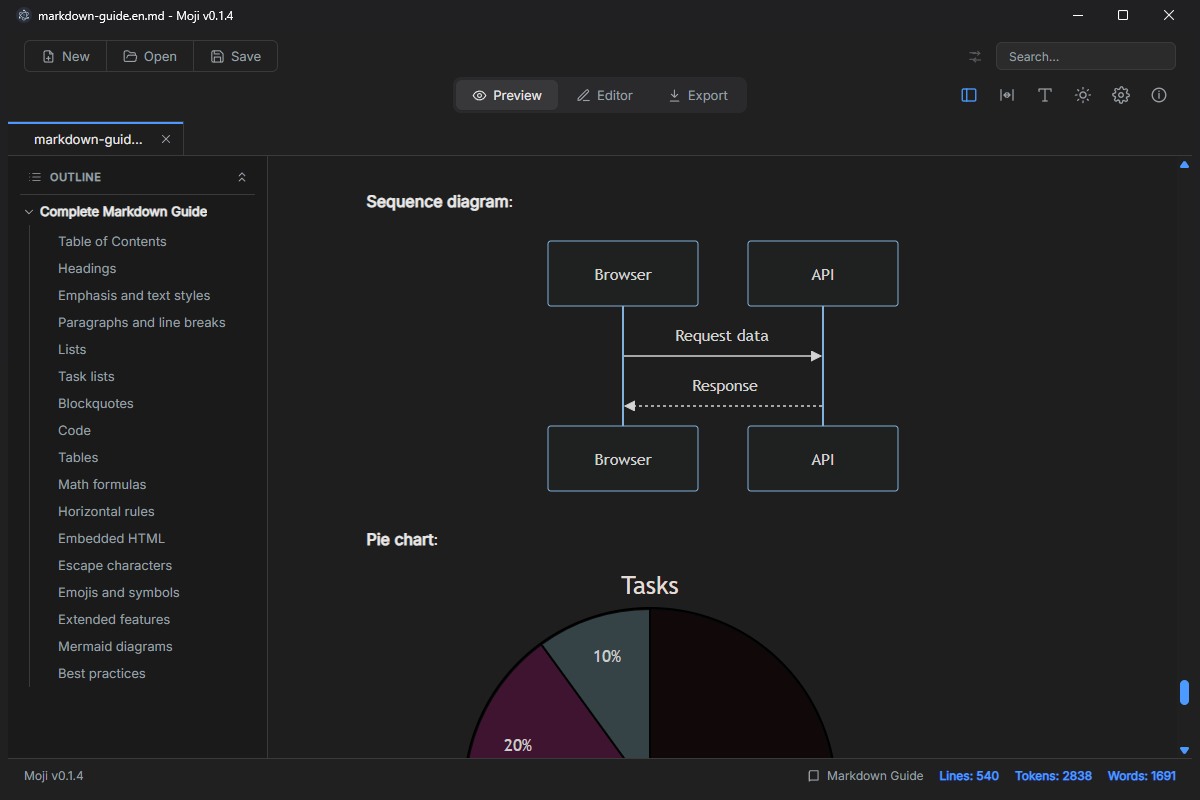The image size is (1200, 800).
Task: Go to Extended features in outline
Action: (x=114, y=619)
